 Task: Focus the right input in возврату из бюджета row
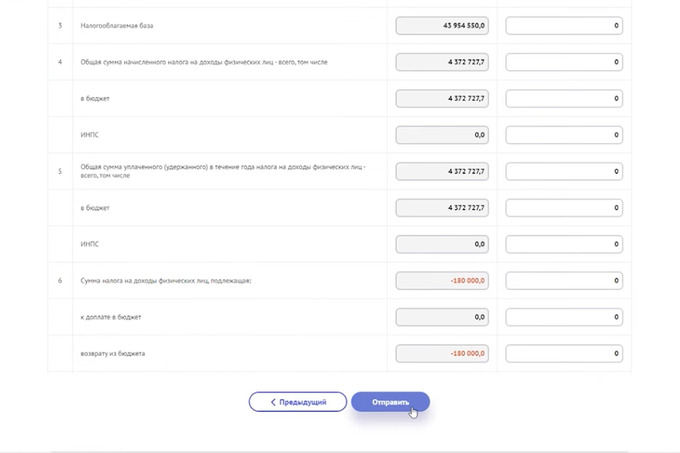(x=564, y=353)
